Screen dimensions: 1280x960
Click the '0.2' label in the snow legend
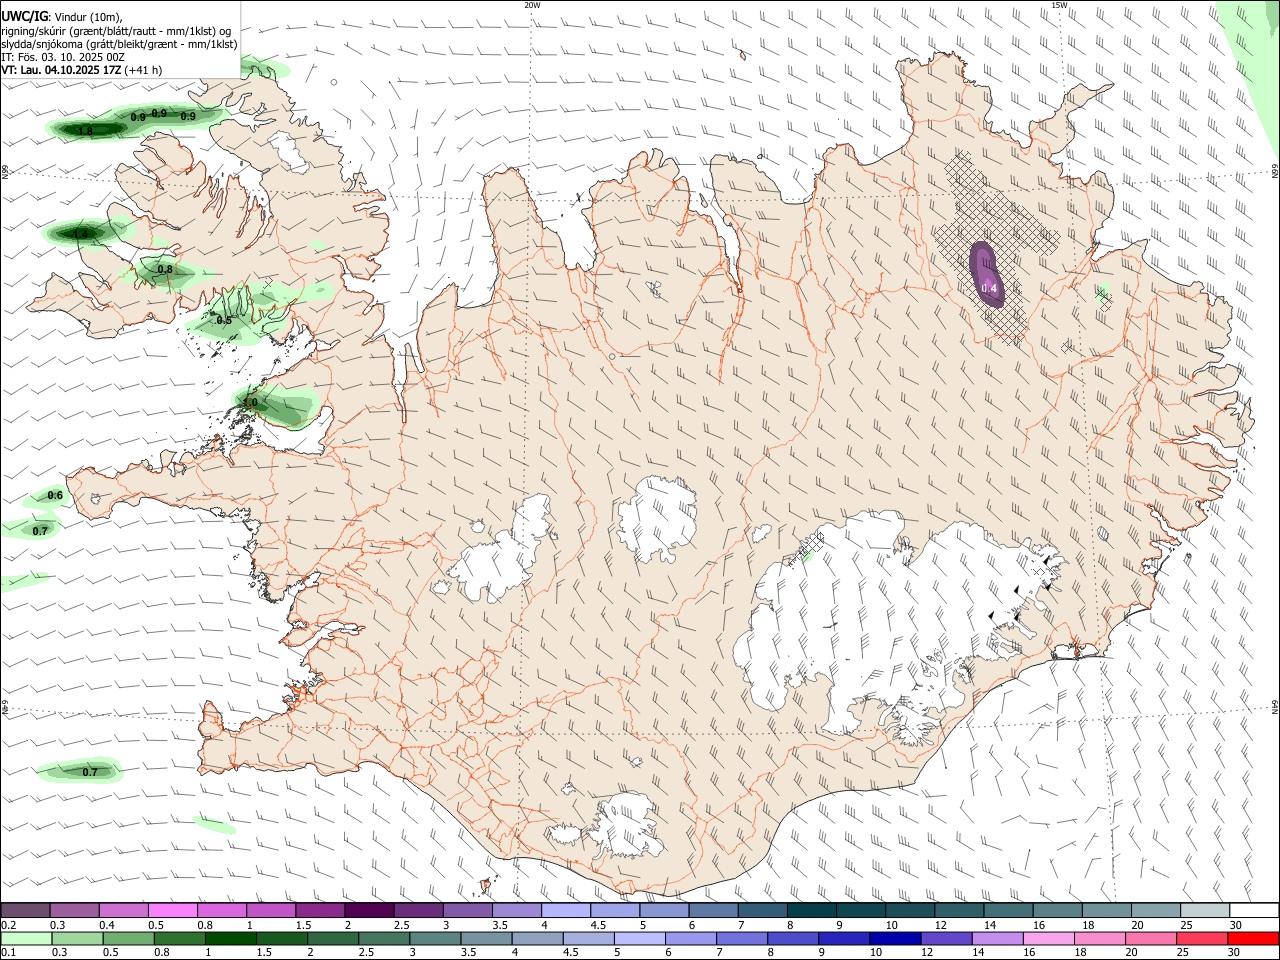click(8, 925)
